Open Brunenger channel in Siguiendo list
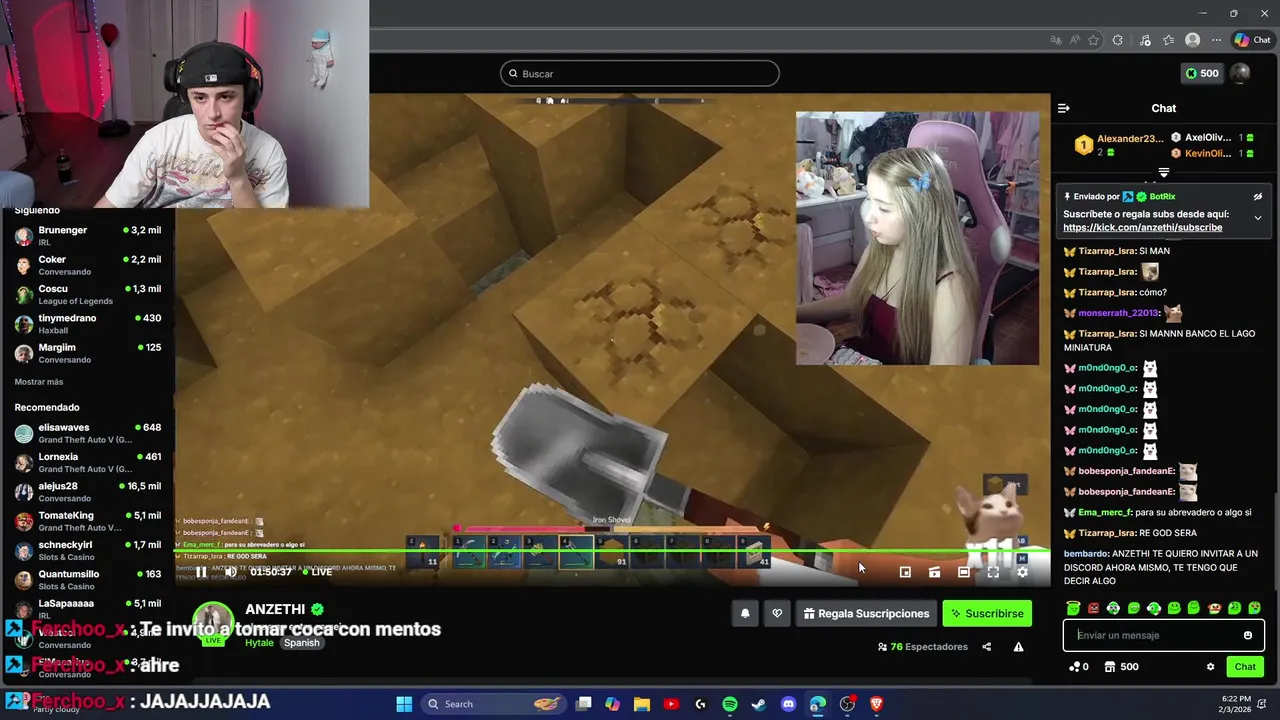Image resolution: width=1280 pixels, height=720 pixels. click(x=88, y=236)
